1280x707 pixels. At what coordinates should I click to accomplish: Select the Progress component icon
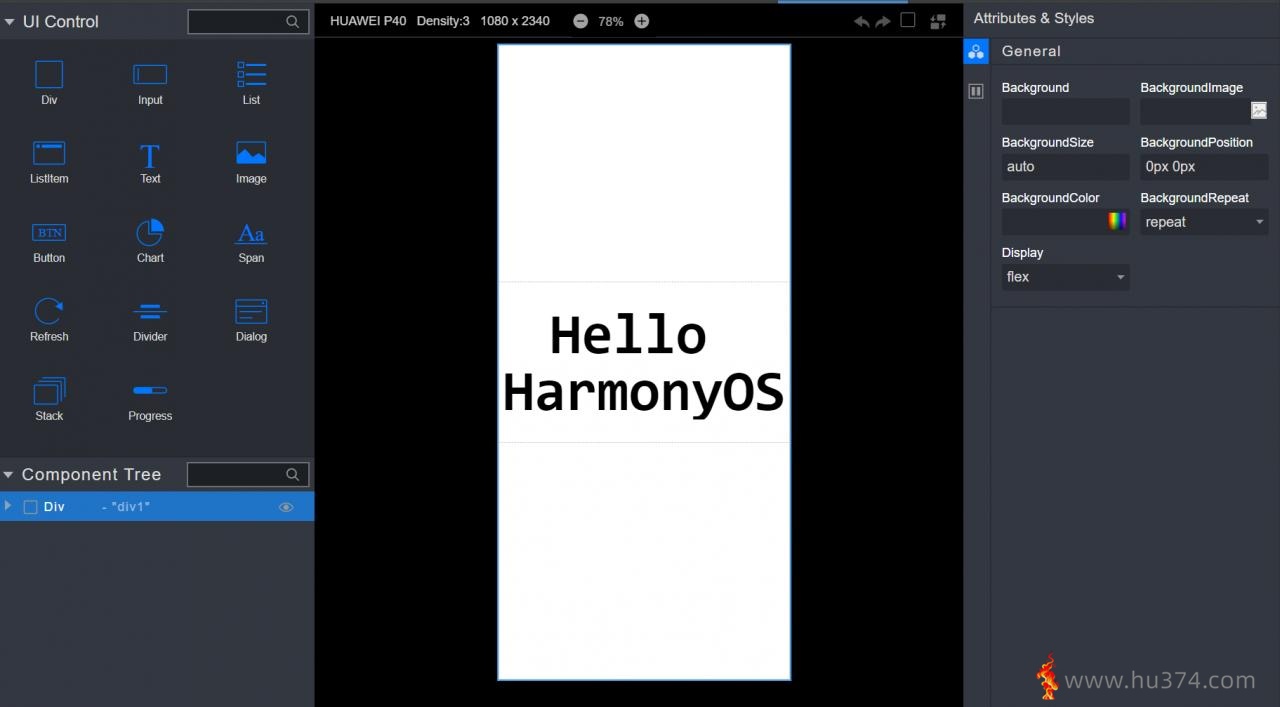click(x=150, y=390)
